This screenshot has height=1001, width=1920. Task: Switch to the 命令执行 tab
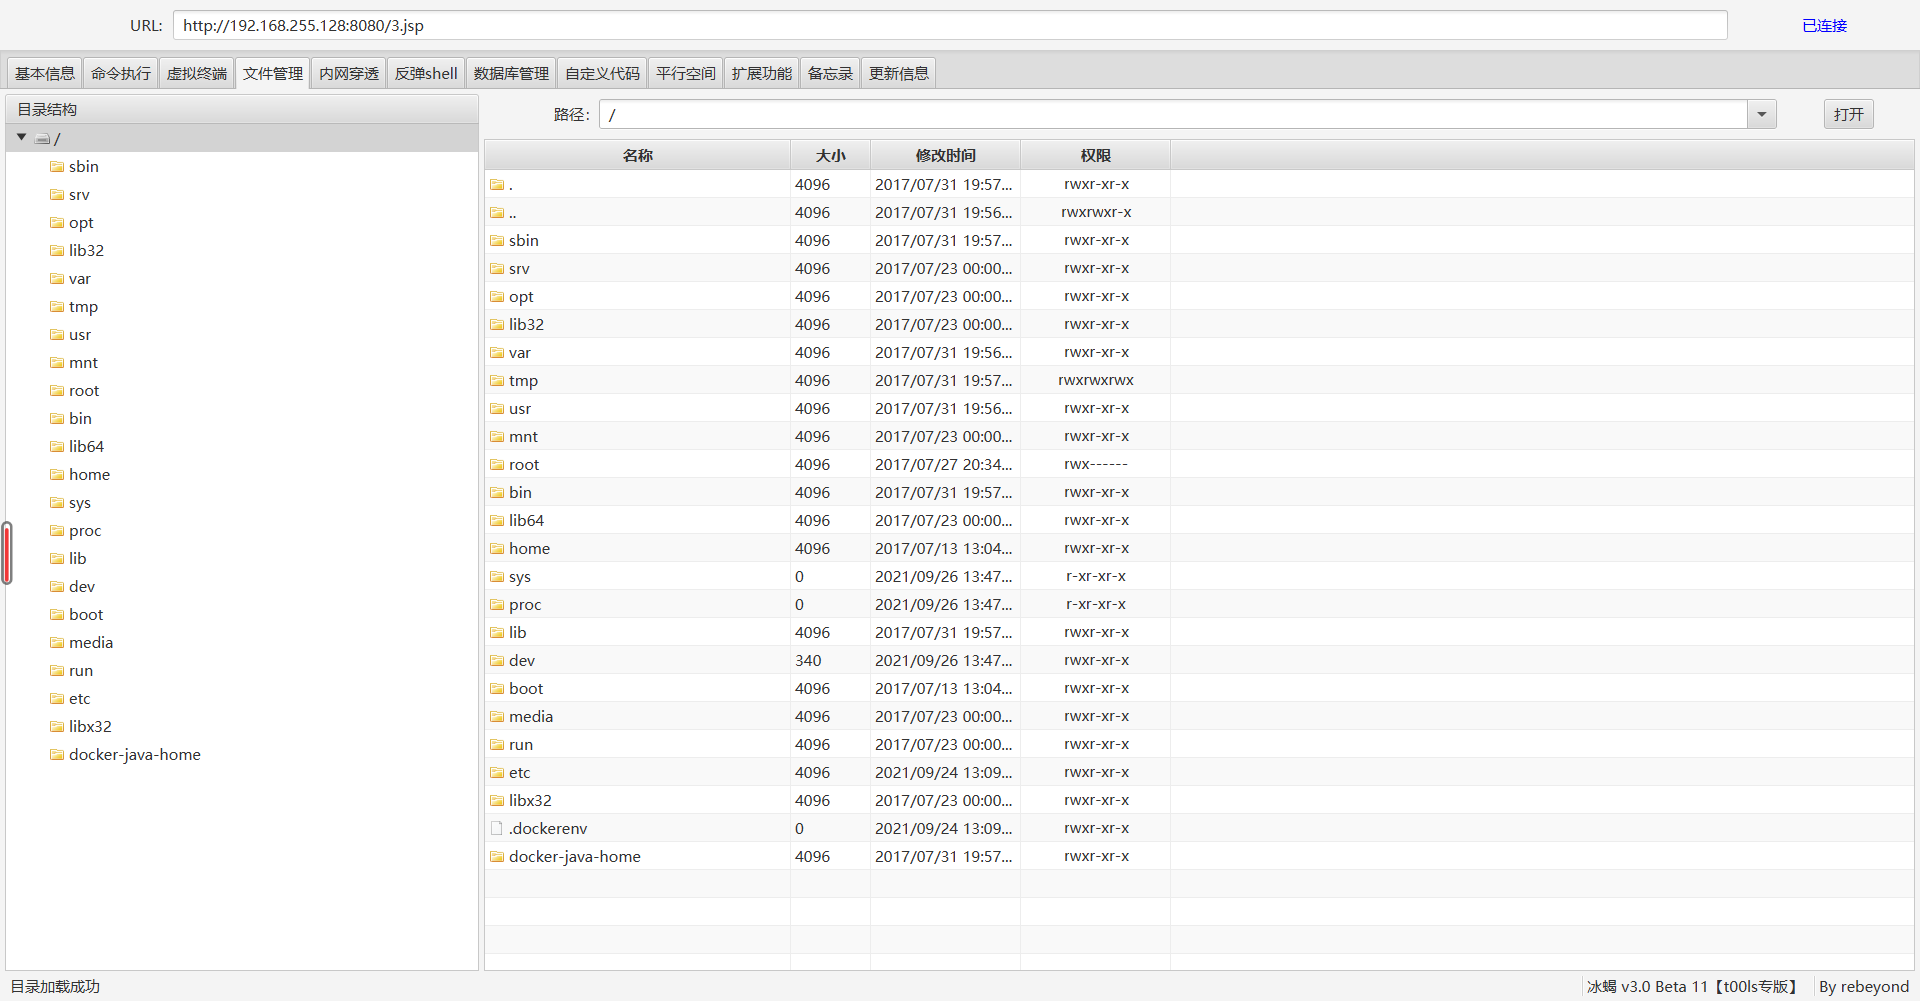pyautogui.click(x=121, y=73)
